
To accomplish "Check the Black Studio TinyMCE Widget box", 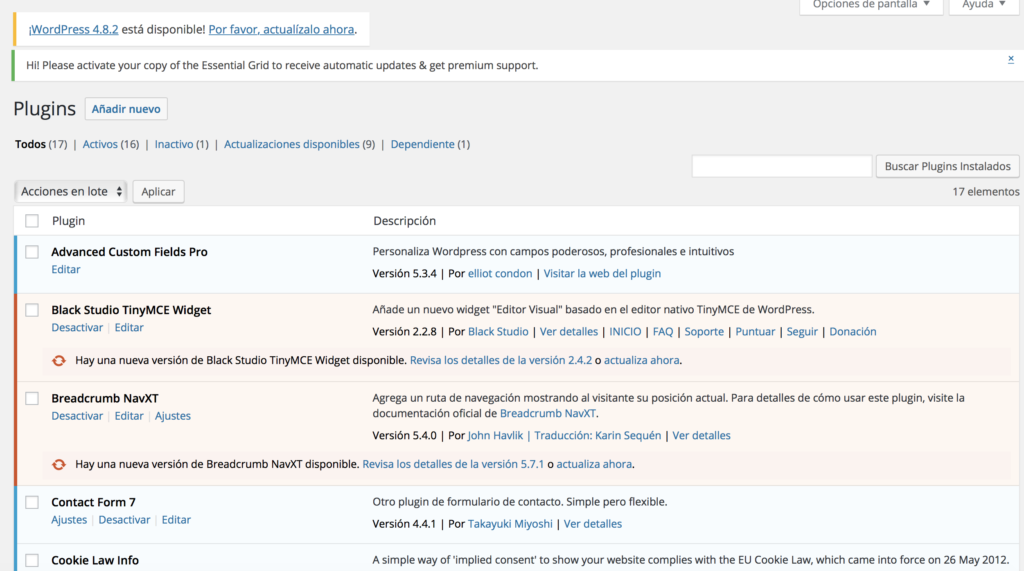I will (32, 310).
